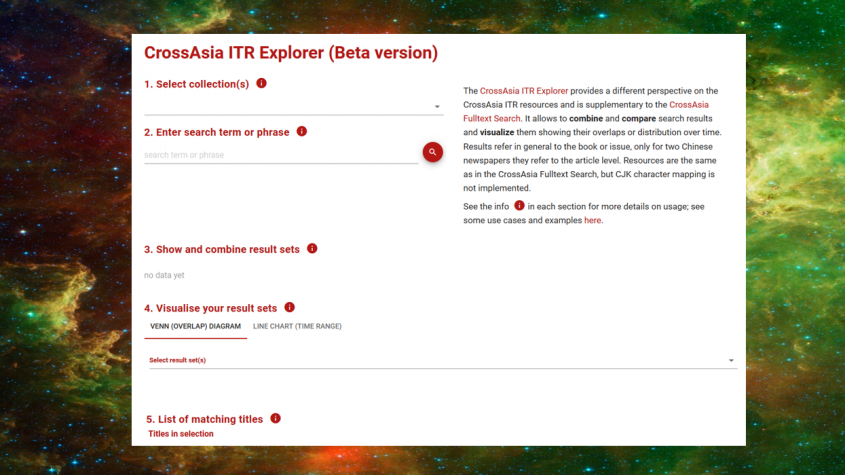Click info icon beside List of matching titles
The height and width of the screenshot is (475, 845).
(x=276, y=418)
